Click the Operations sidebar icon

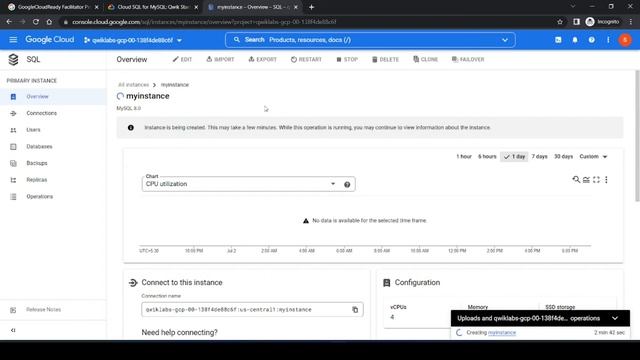(x=13, y=197)
